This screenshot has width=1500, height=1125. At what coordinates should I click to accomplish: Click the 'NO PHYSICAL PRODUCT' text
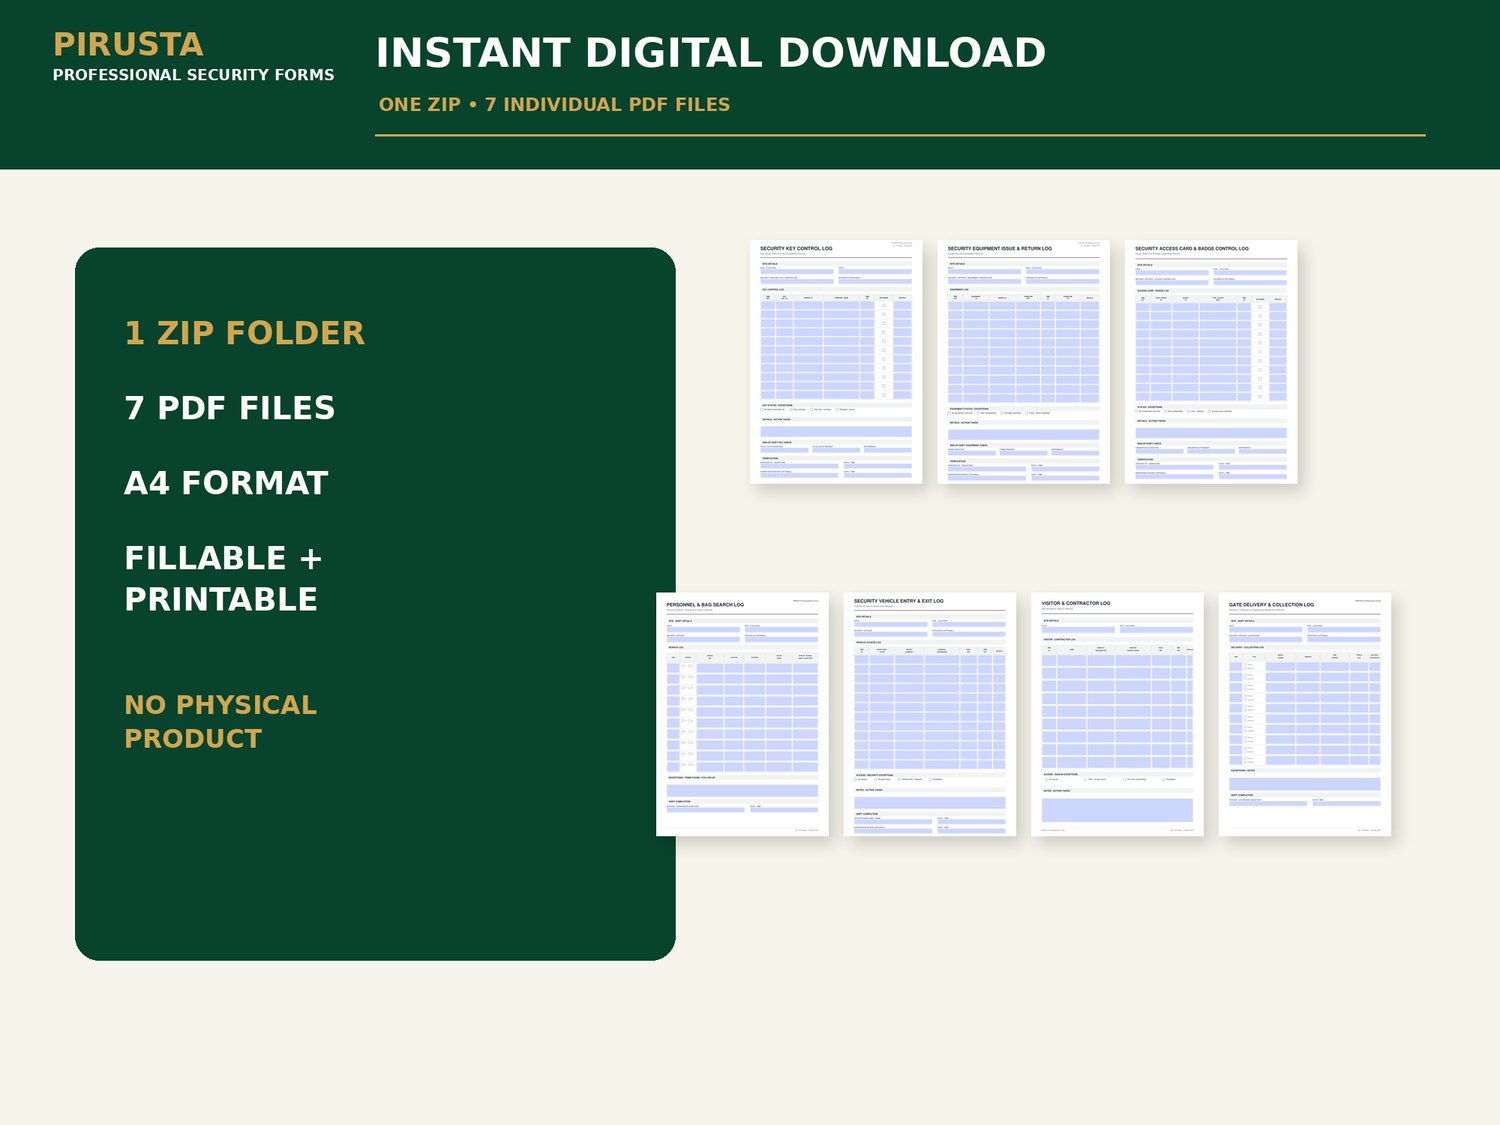tap(221, 721)
